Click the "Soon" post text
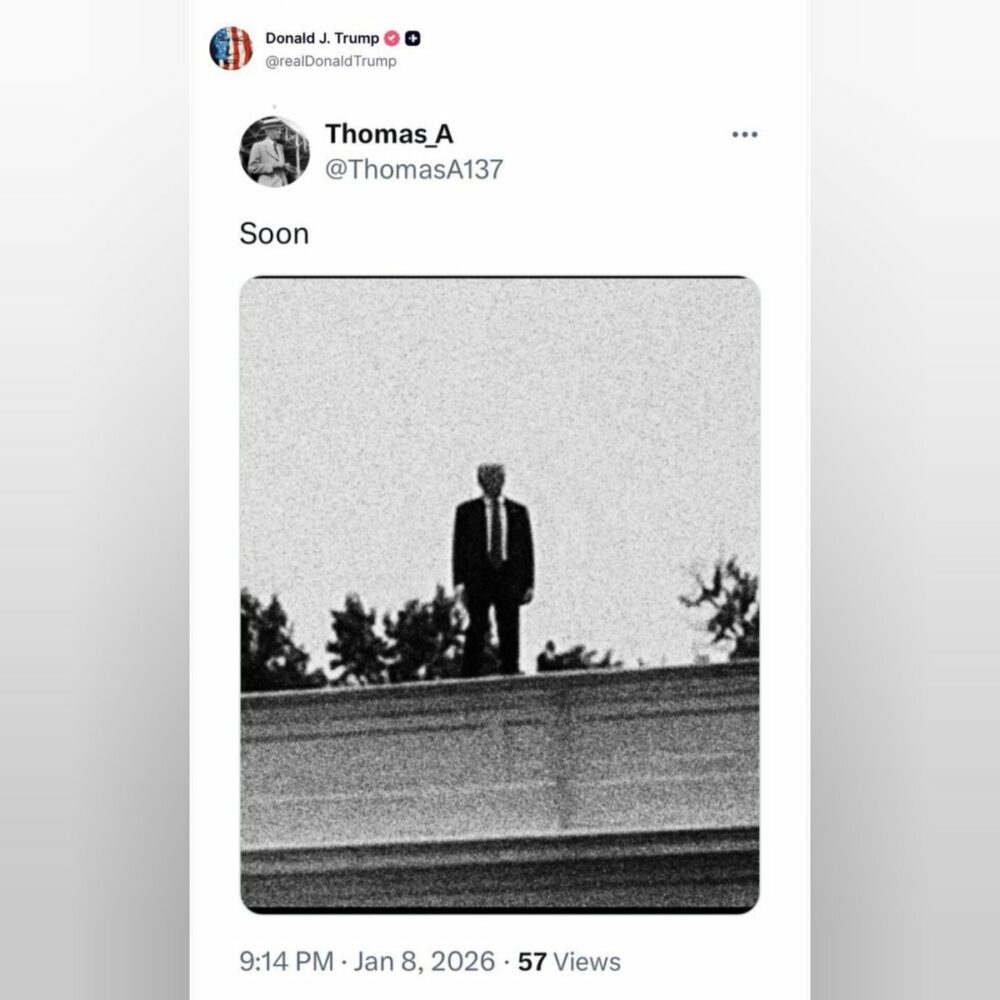 274,234
